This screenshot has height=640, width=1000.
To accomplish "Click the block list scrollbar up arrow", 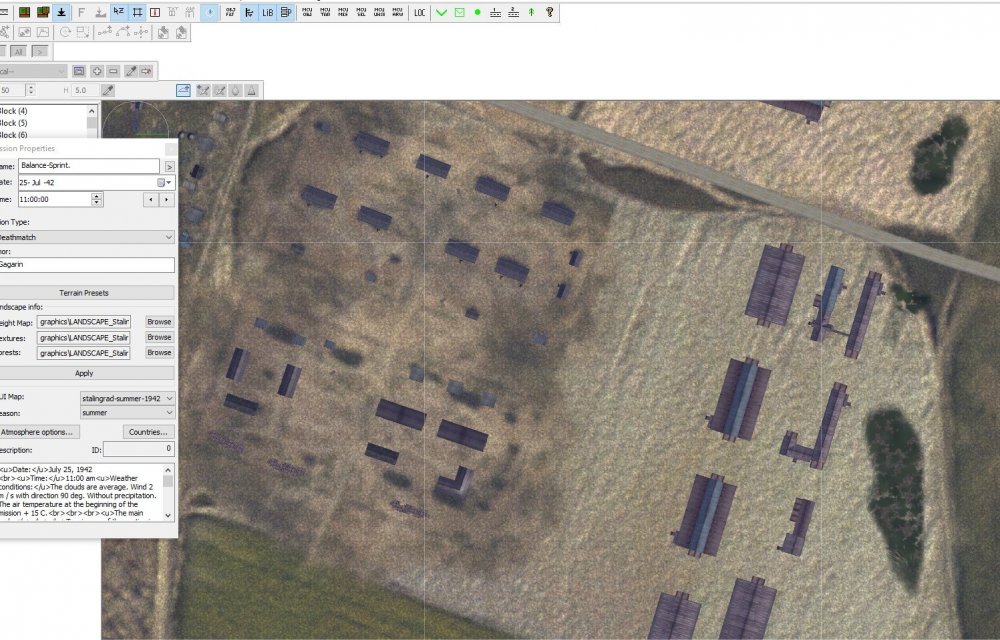I will 92,111.
